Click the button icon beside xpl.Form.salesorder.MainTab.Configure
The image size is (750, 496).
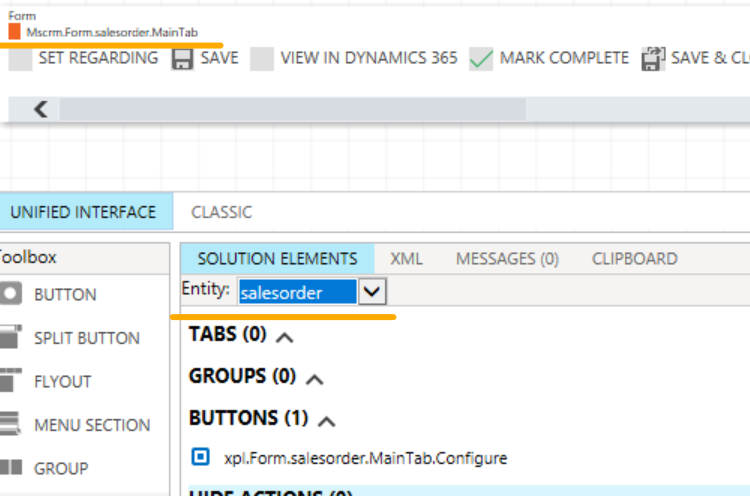[200, 457]
